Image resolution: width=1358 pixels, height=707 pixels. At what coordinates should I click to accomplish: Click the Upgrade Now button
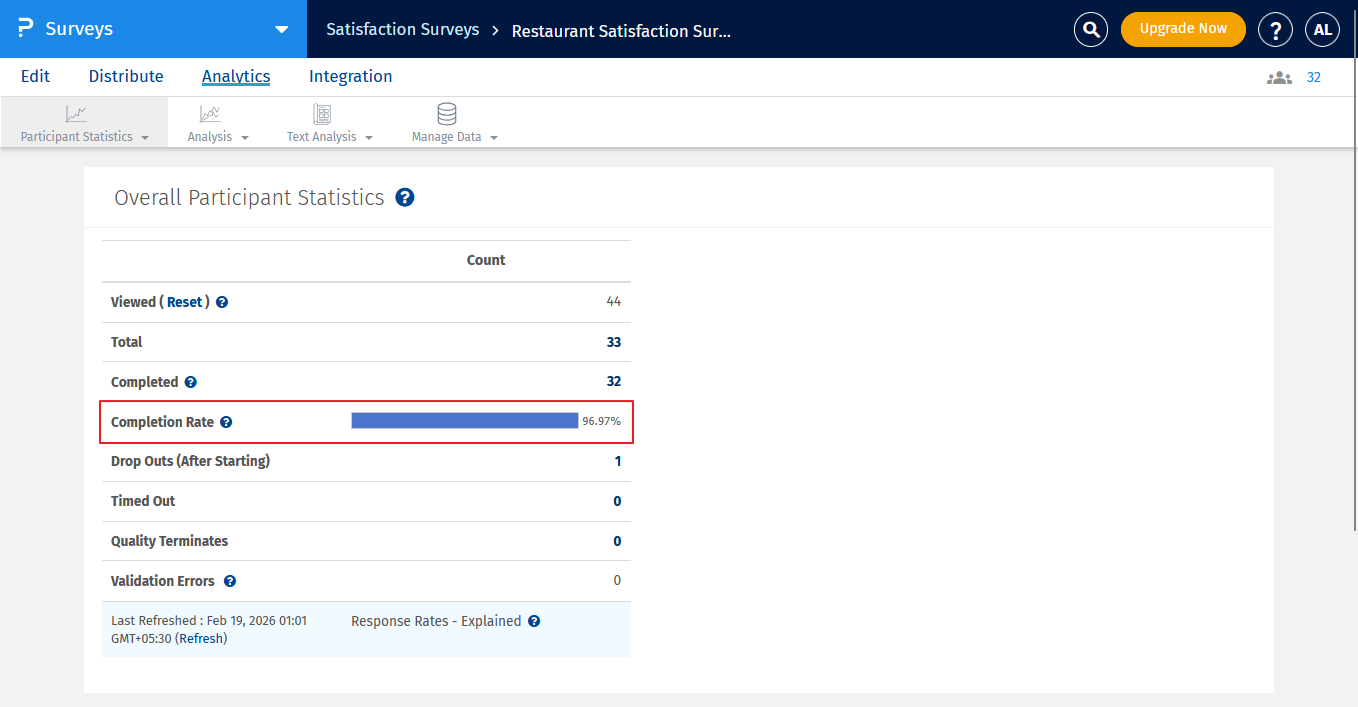pyautogui.click(x=1183, y=29)
